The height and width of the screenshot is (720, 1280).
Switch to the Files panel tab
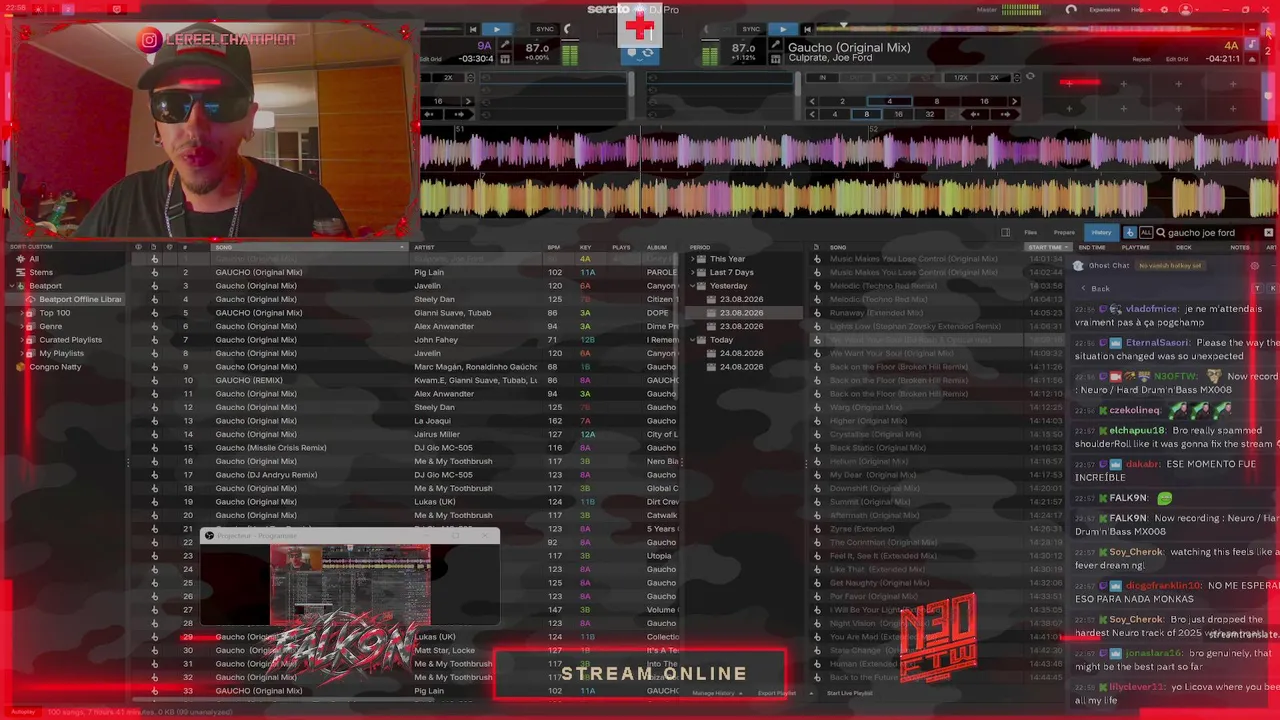[x=1030, y=233]
